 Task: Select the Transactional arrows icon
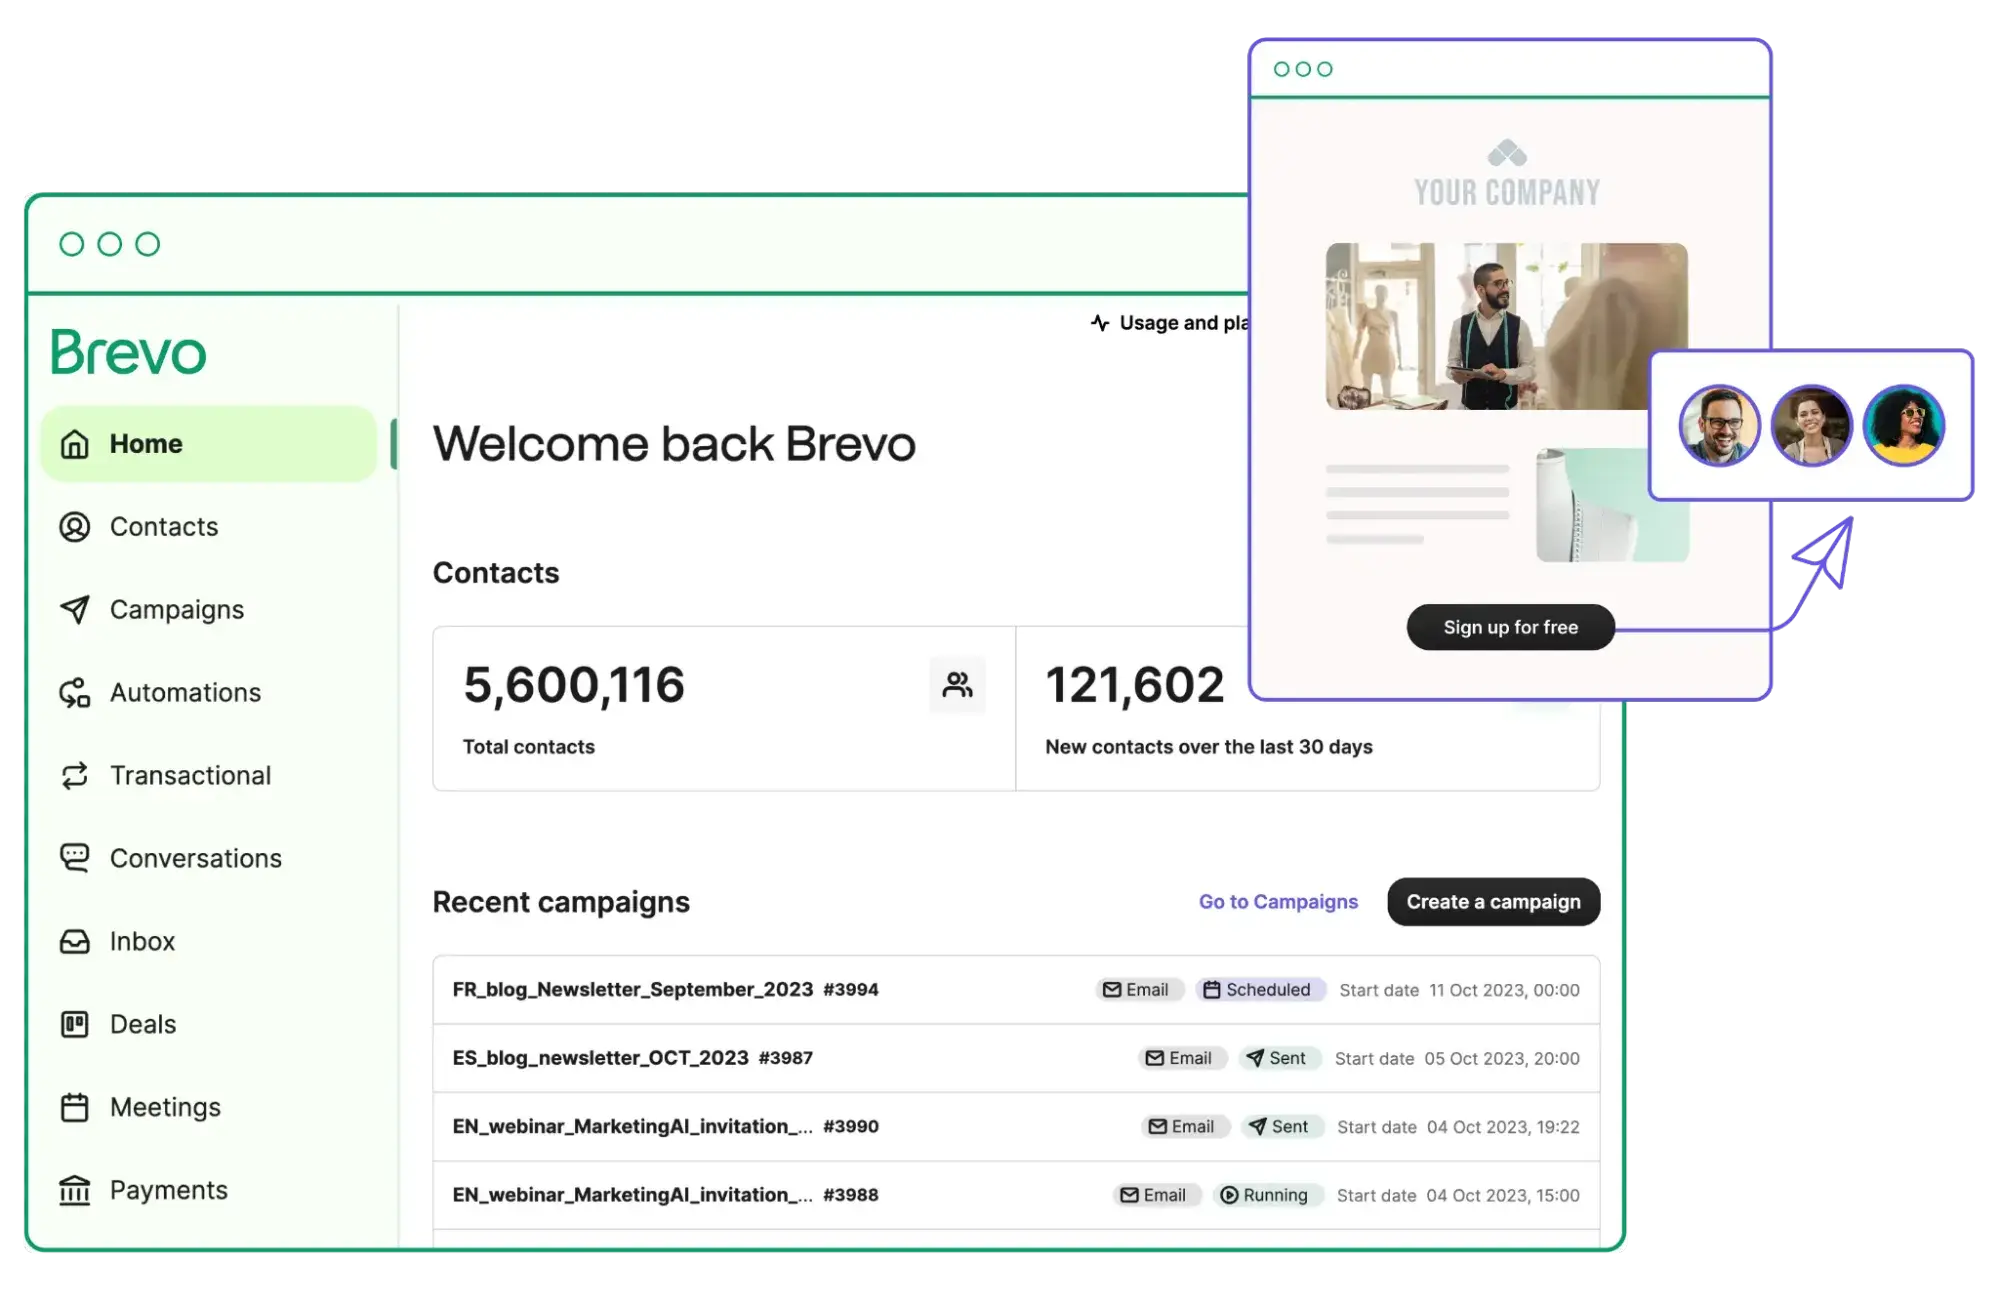point(75,775)
